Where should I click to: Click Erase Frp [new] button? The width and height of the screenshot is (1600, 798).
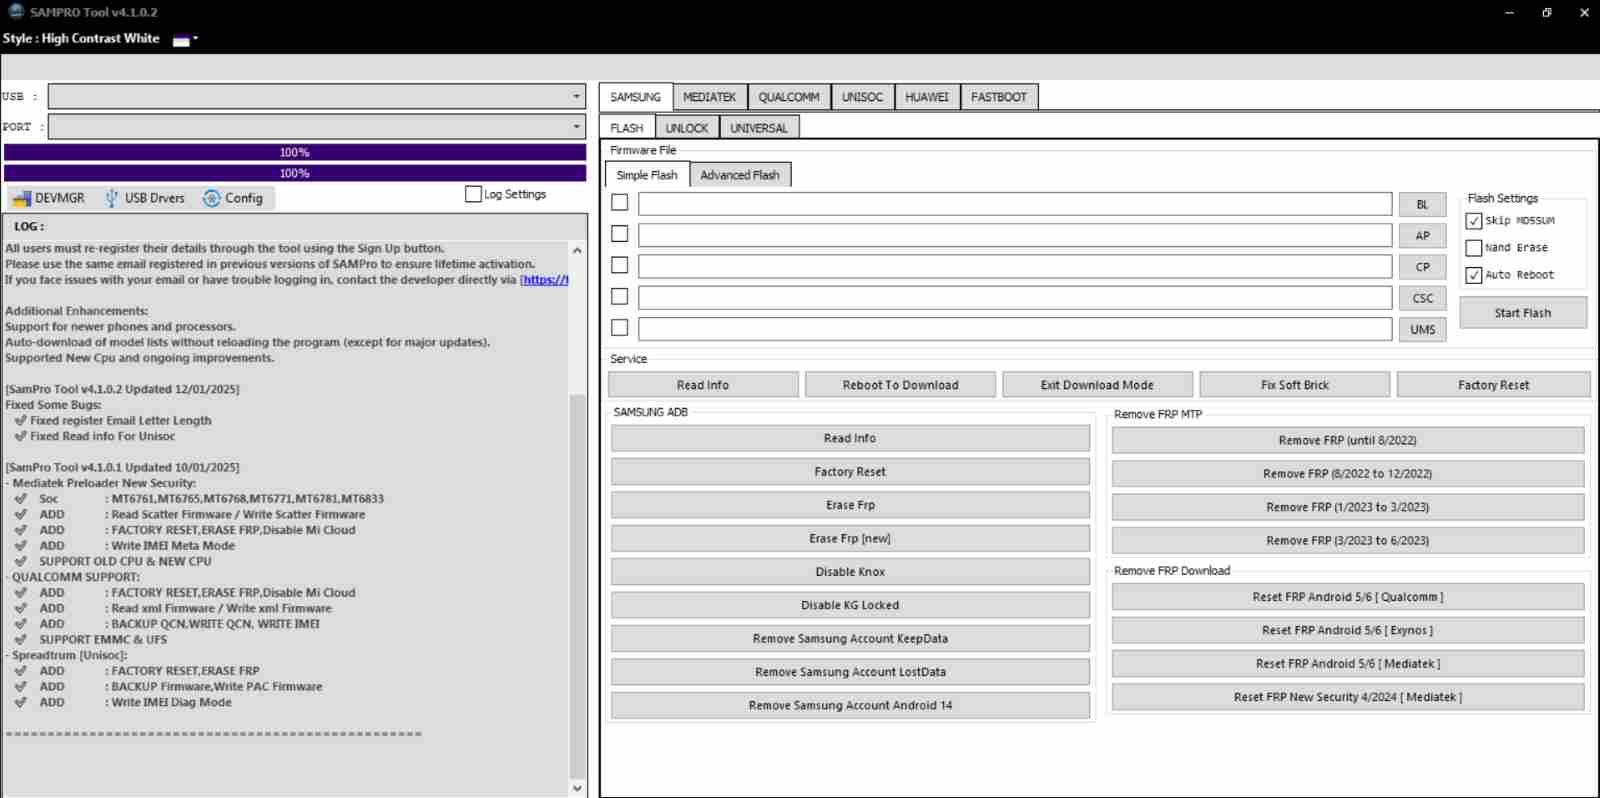[x=850, y=538]
